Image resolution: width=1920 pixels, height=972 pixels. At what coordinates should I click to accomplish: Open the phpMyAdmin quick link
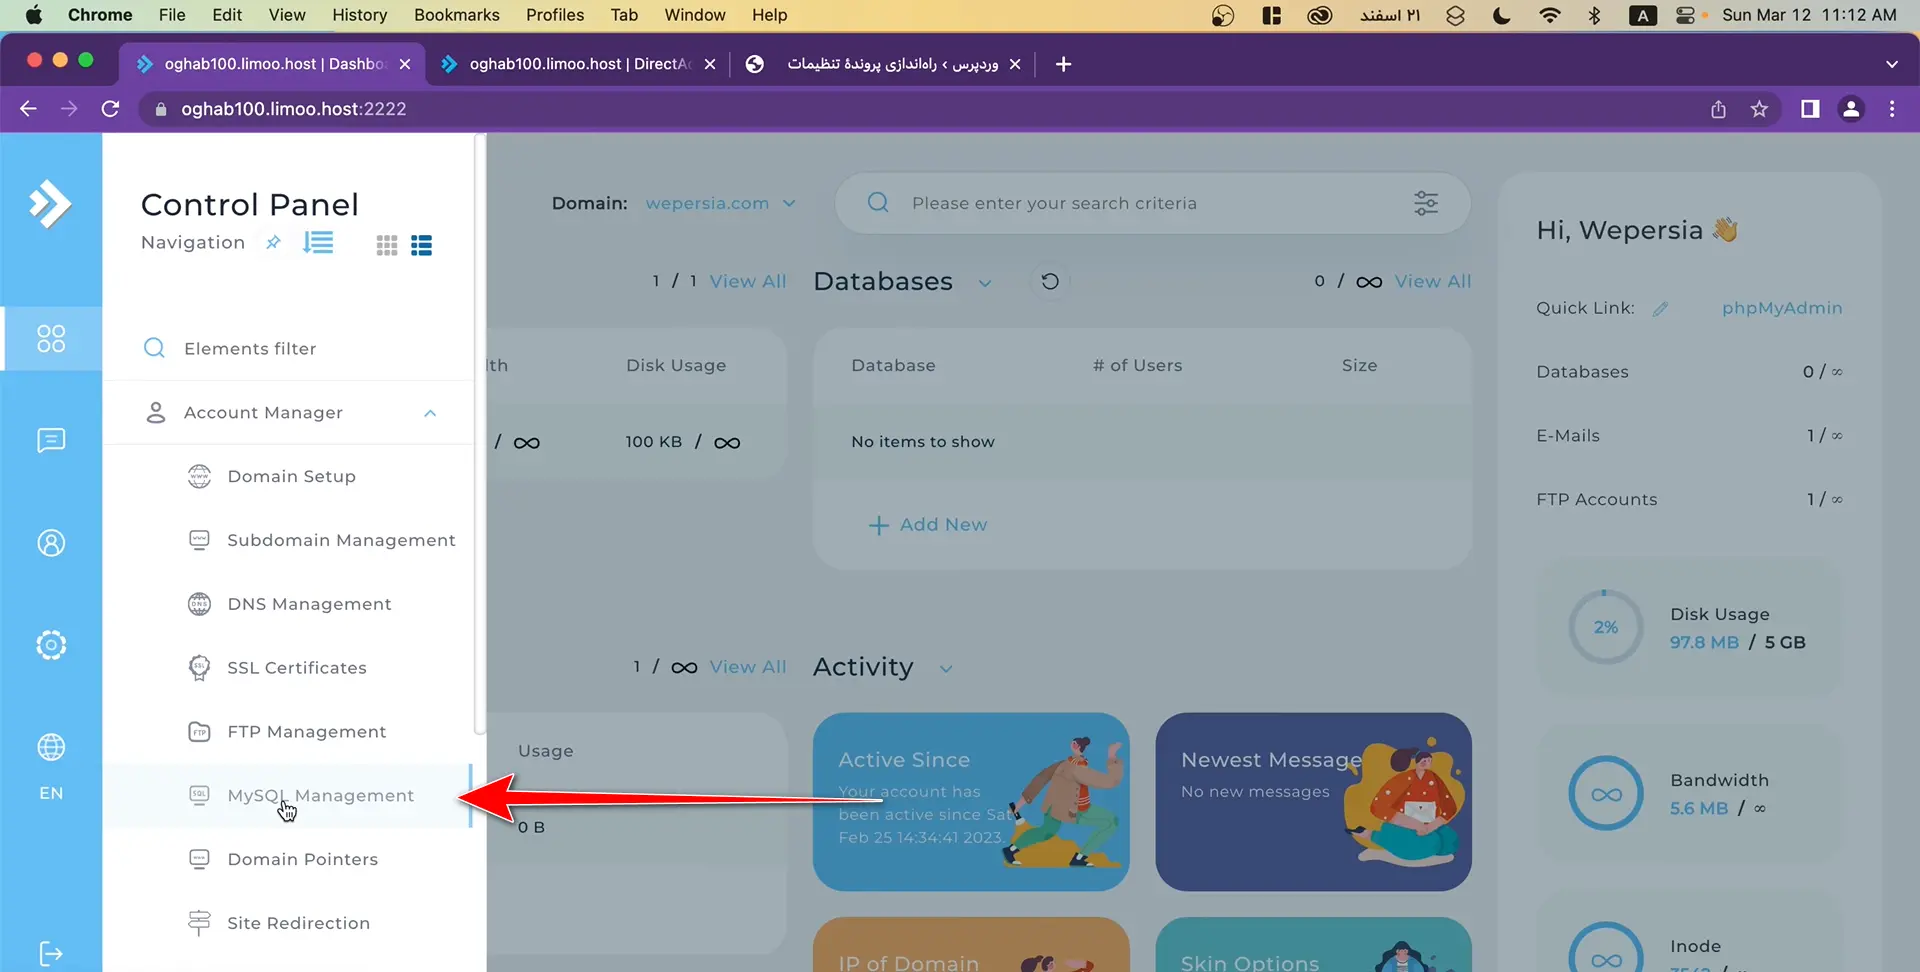coord(1782,308)
